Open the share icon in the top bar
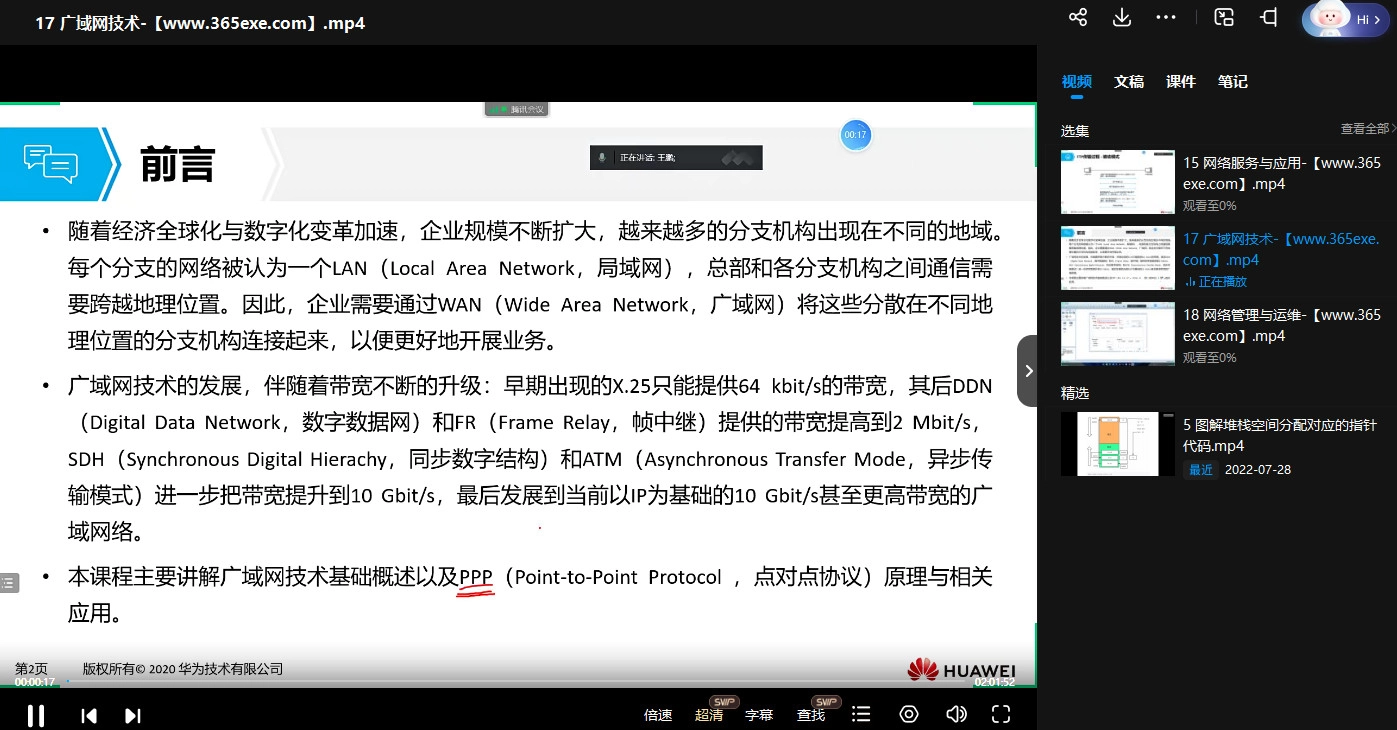 click(1077, 18)
